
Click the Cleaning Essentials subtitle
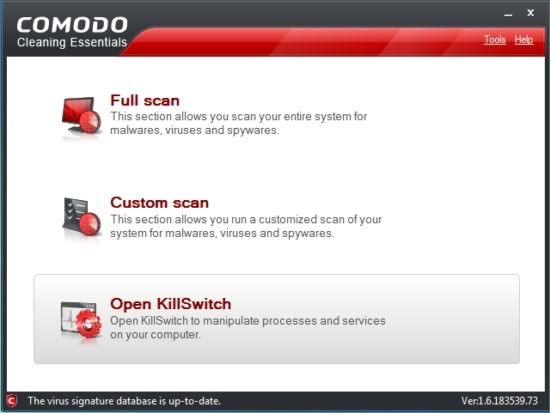(72, 42)
